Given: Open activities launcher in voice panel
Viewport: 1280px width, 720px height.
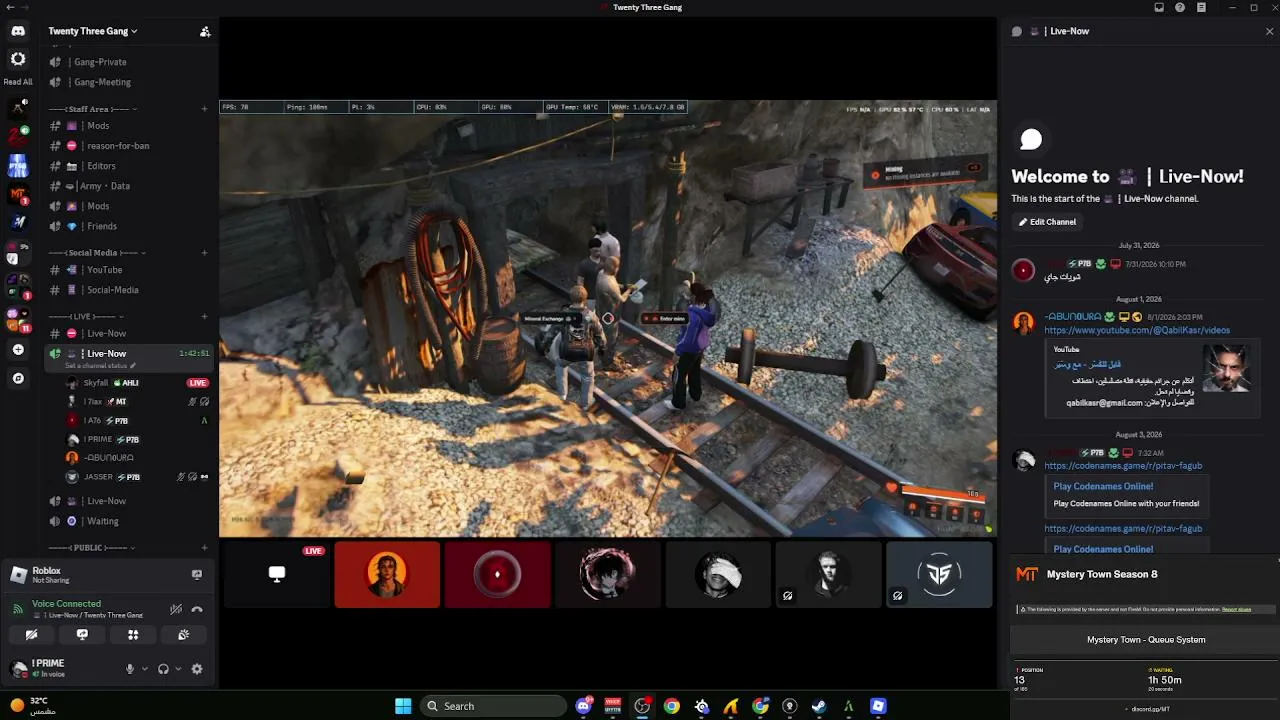Looking at the screenshot, I should 133,635.
